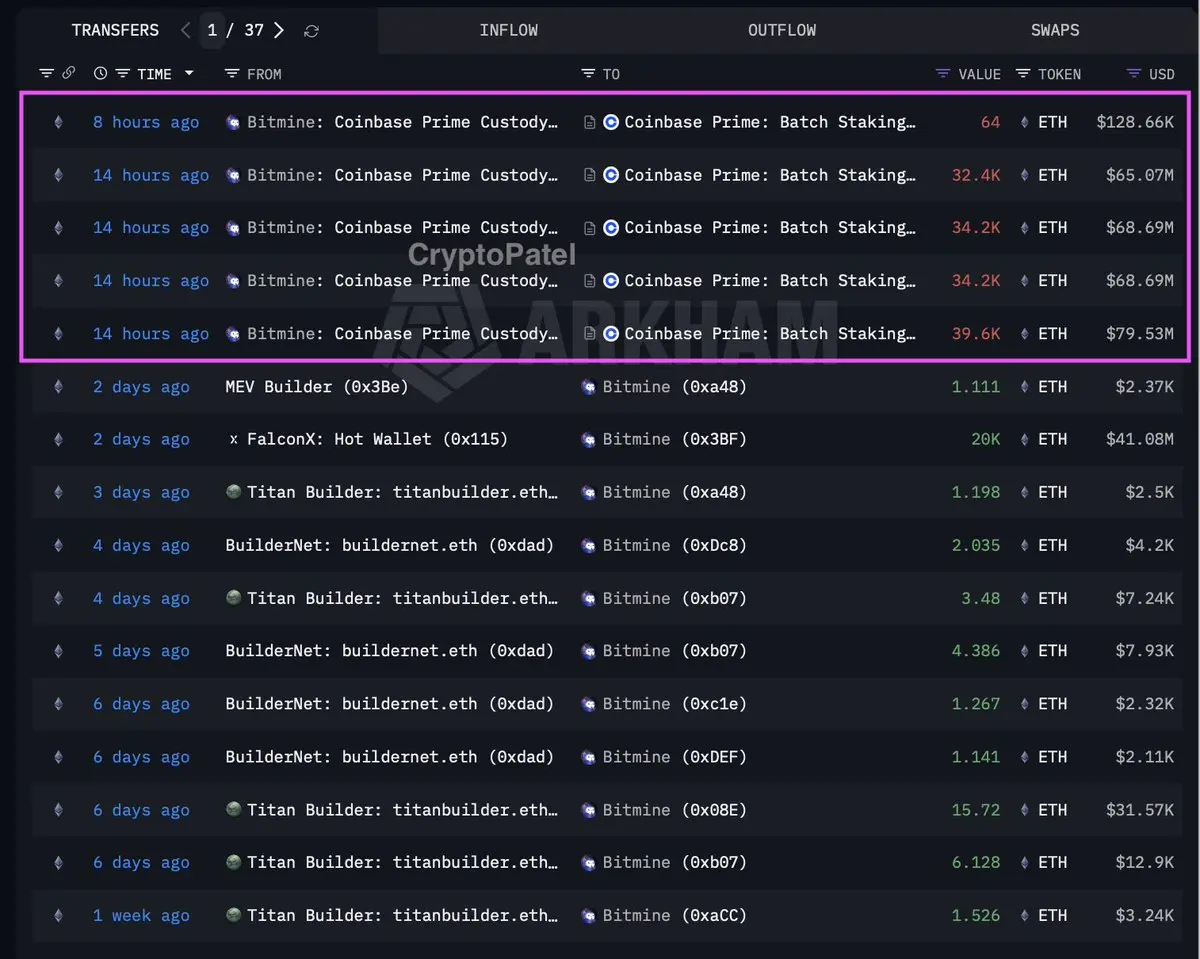The height and width of the screenshot is (959, 1200).
Task: Switch to the SWAPS tab
Action: click(x=1055, y=30)
